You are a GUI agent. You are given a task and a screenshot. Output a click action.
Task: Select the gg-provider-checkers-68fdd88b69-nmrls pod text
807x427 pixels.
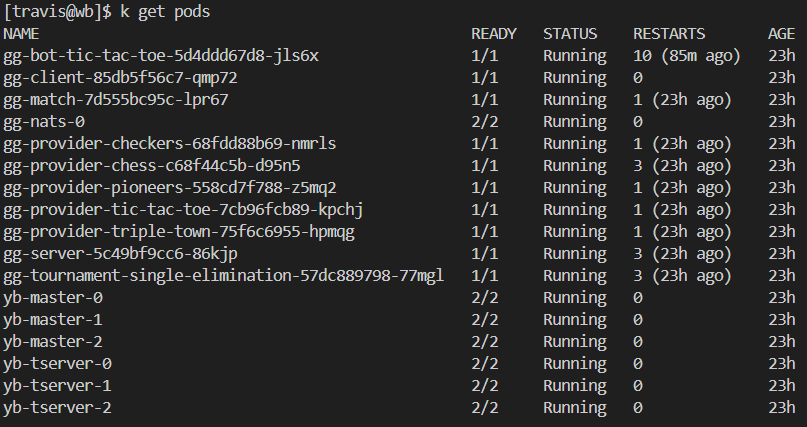click(x=170, y=143)
